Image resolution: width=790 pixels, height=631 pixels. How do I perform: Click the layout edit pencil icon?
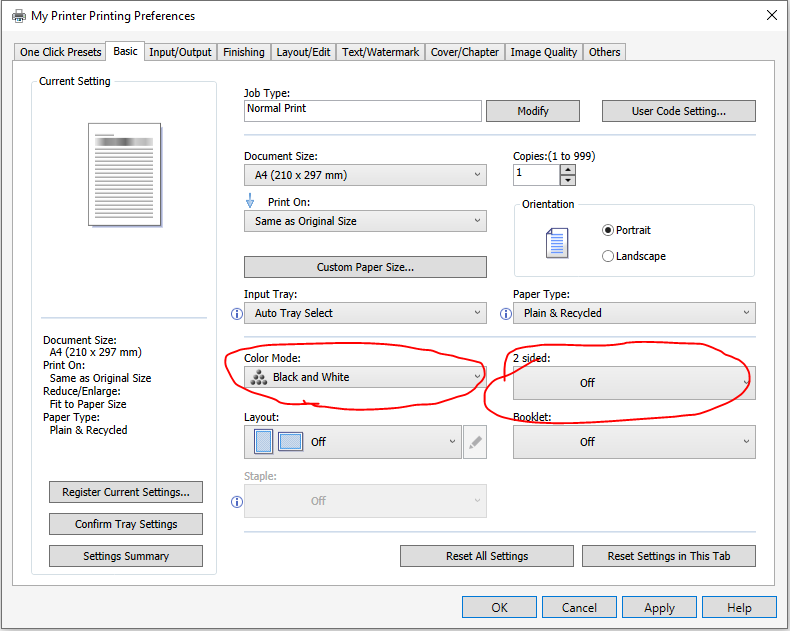pyautogui.click(x=475, y=442)
